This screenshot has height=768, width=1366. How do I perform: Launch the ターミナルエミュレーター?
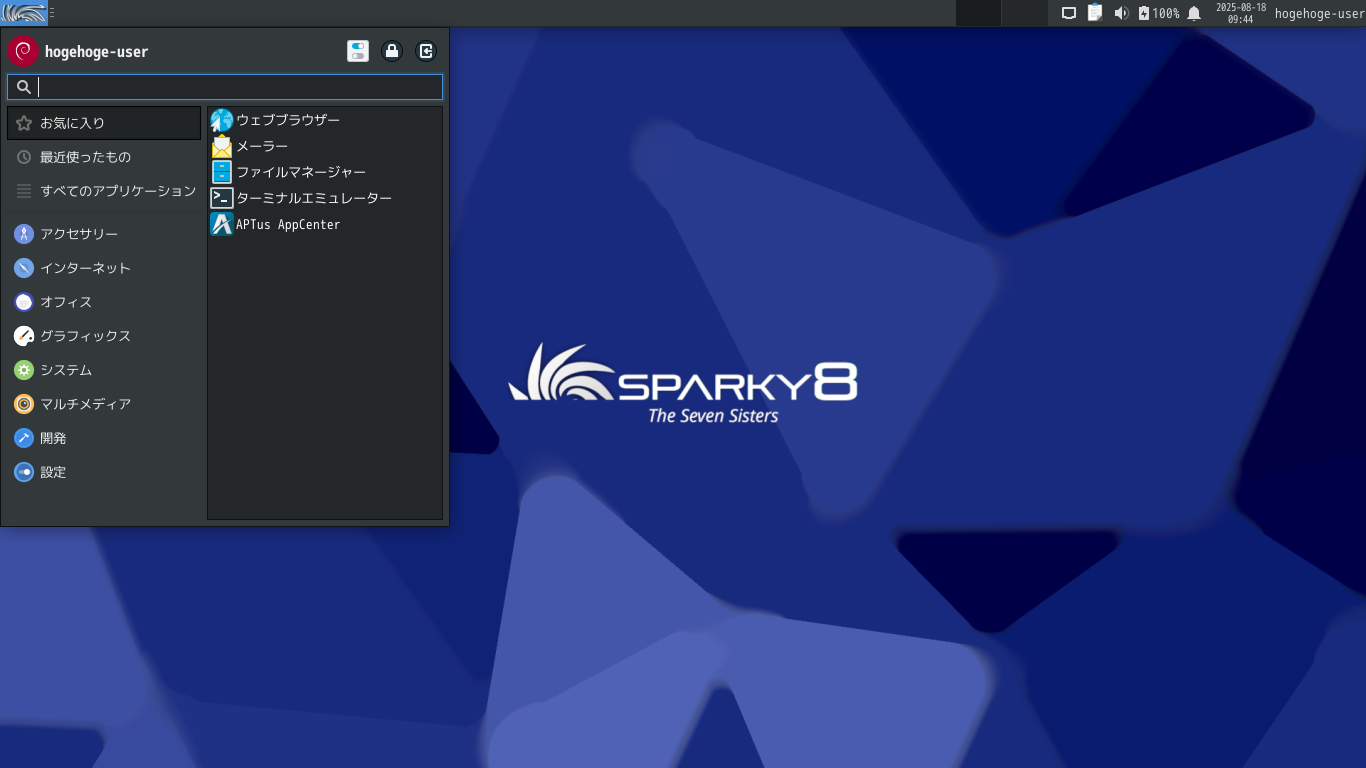click(x=313, y=198)
